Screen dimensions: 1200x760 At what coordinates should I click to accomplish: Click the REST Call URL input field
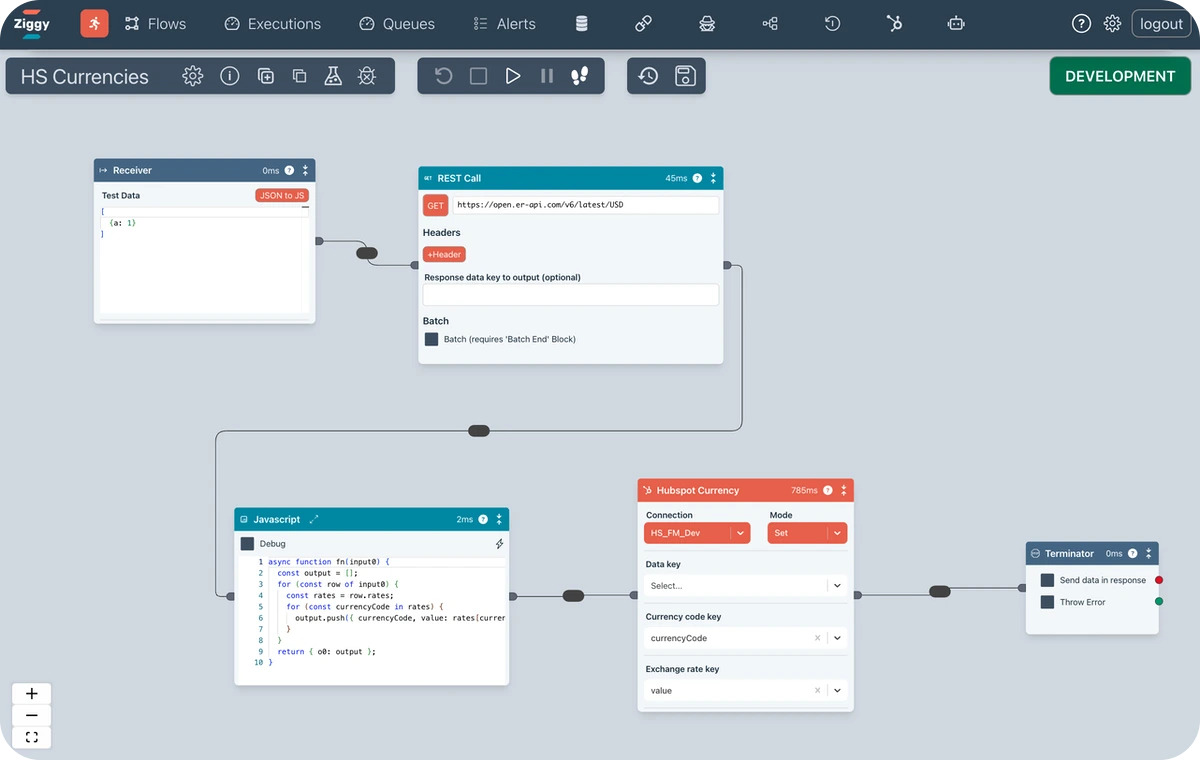(x=585, y=205)
